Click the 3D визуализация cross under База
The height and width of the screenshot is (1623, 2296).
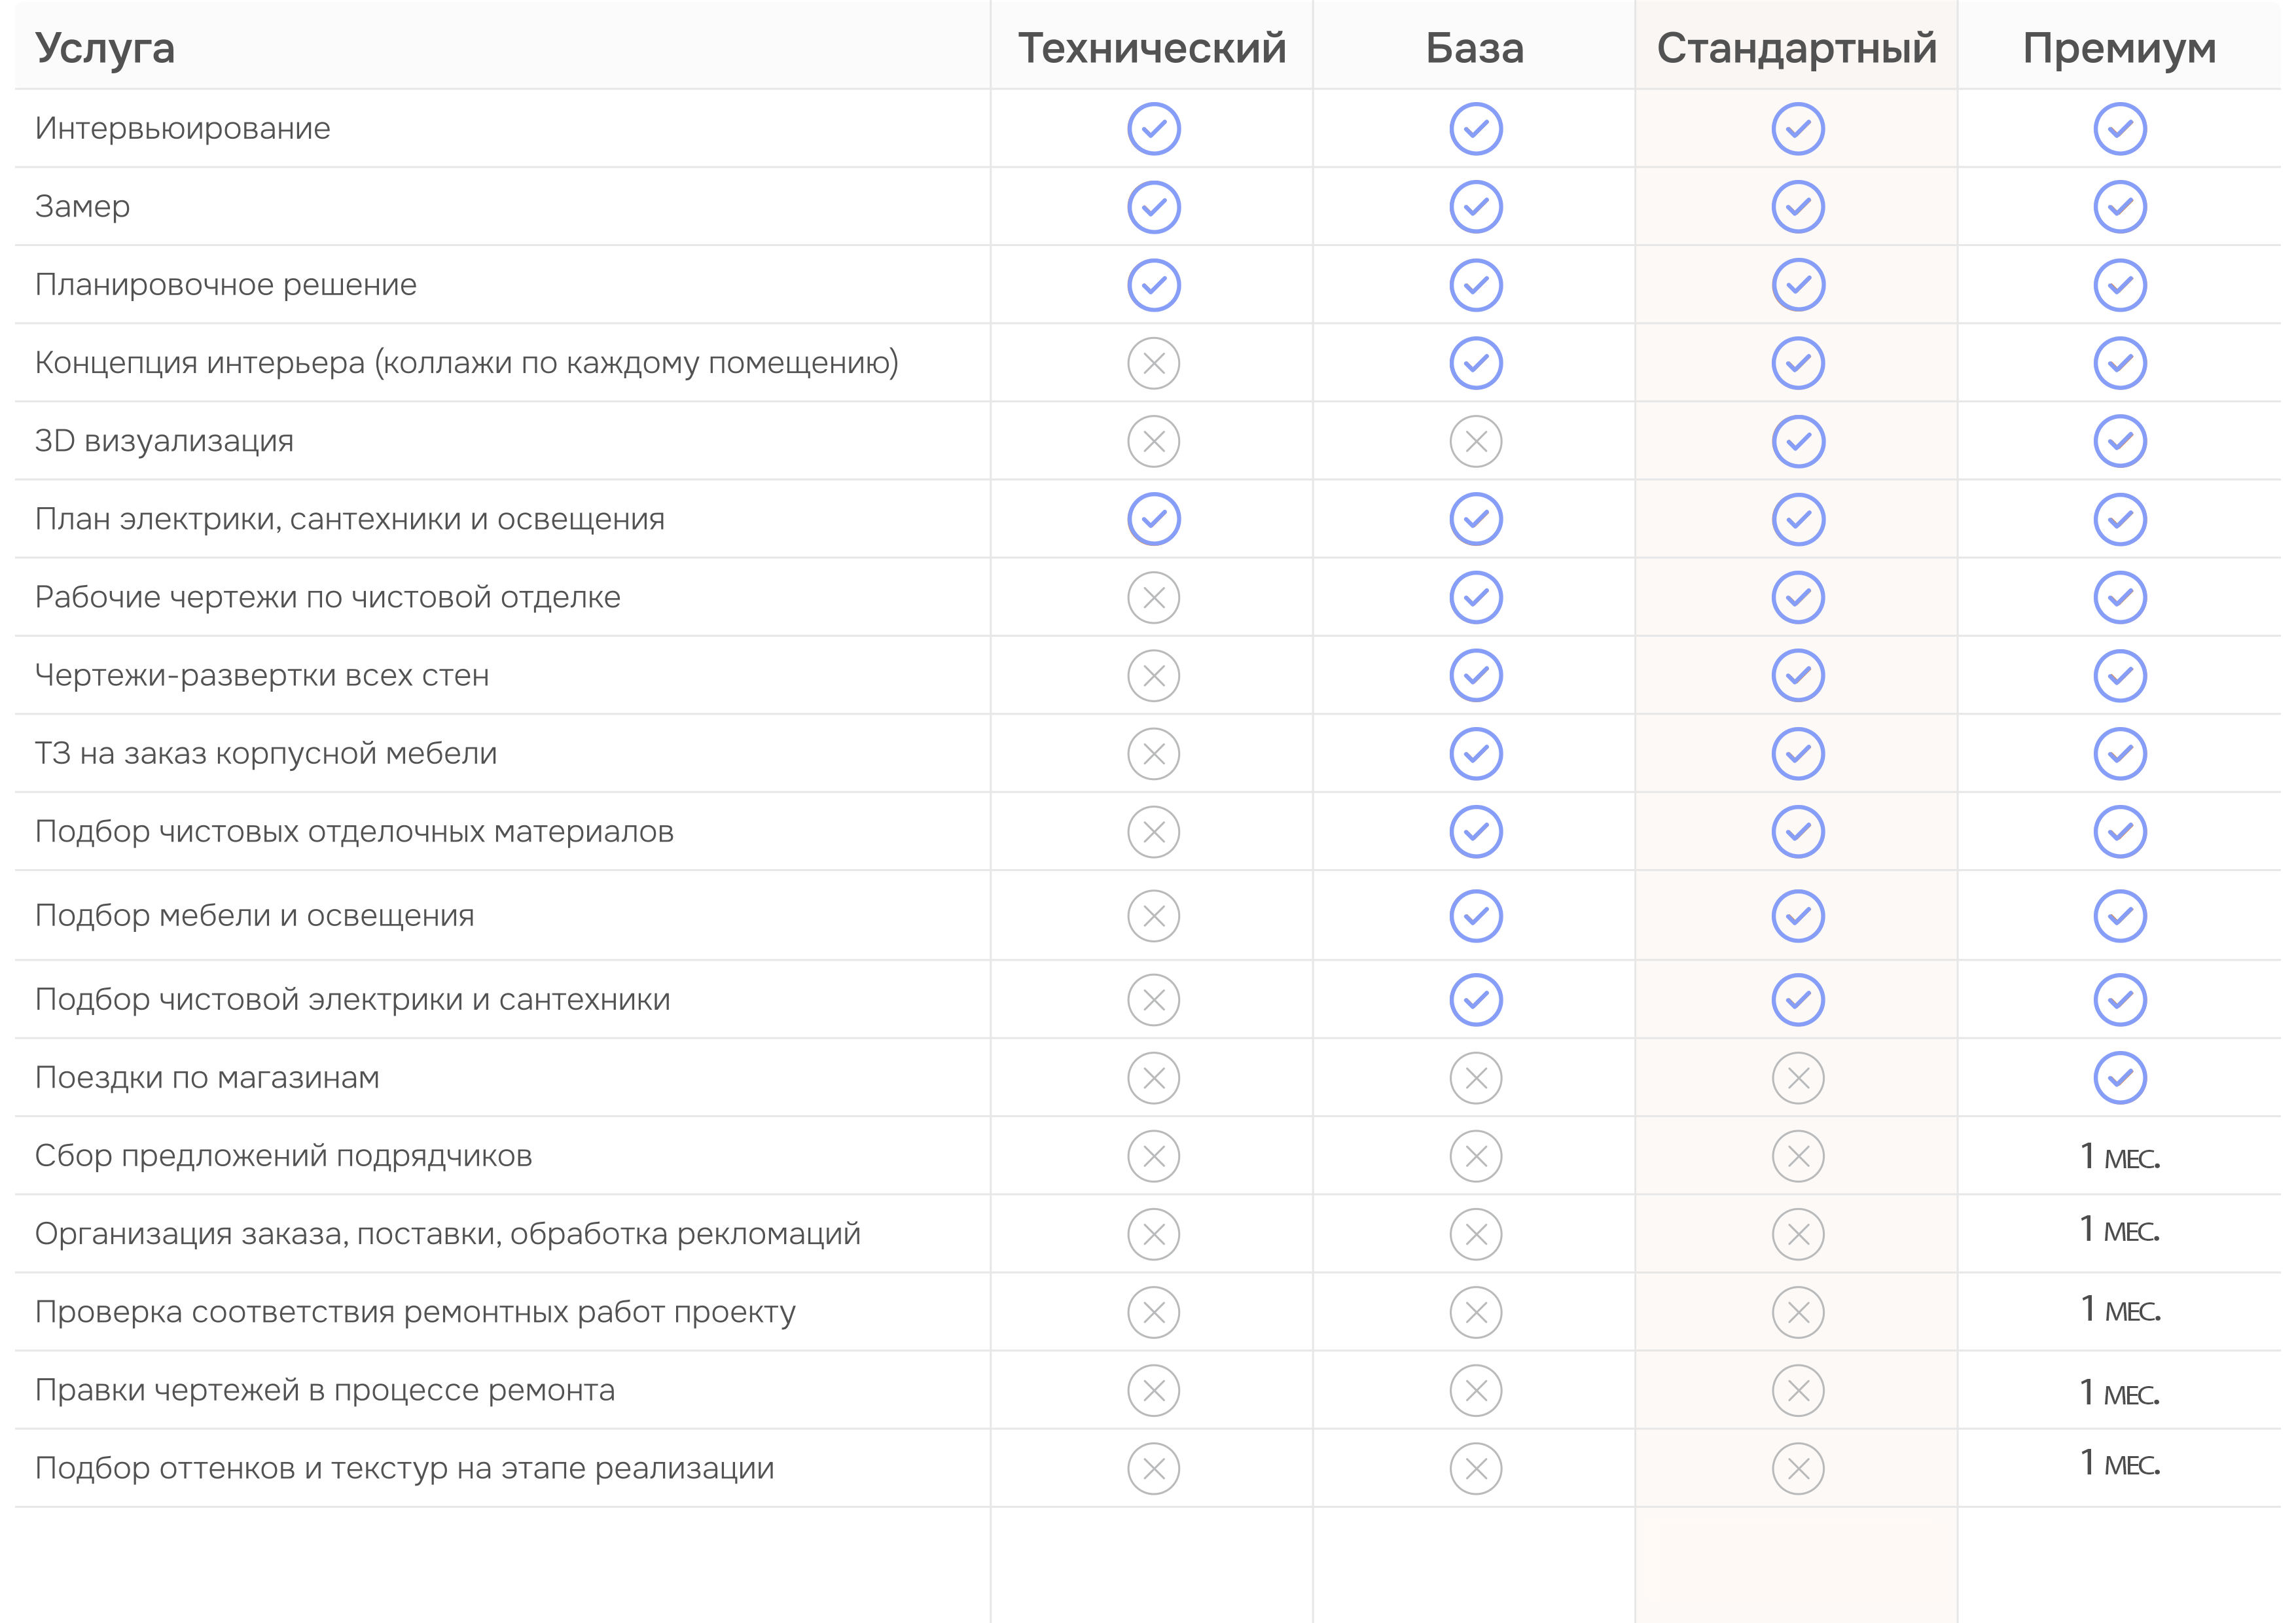(1475, 441)
